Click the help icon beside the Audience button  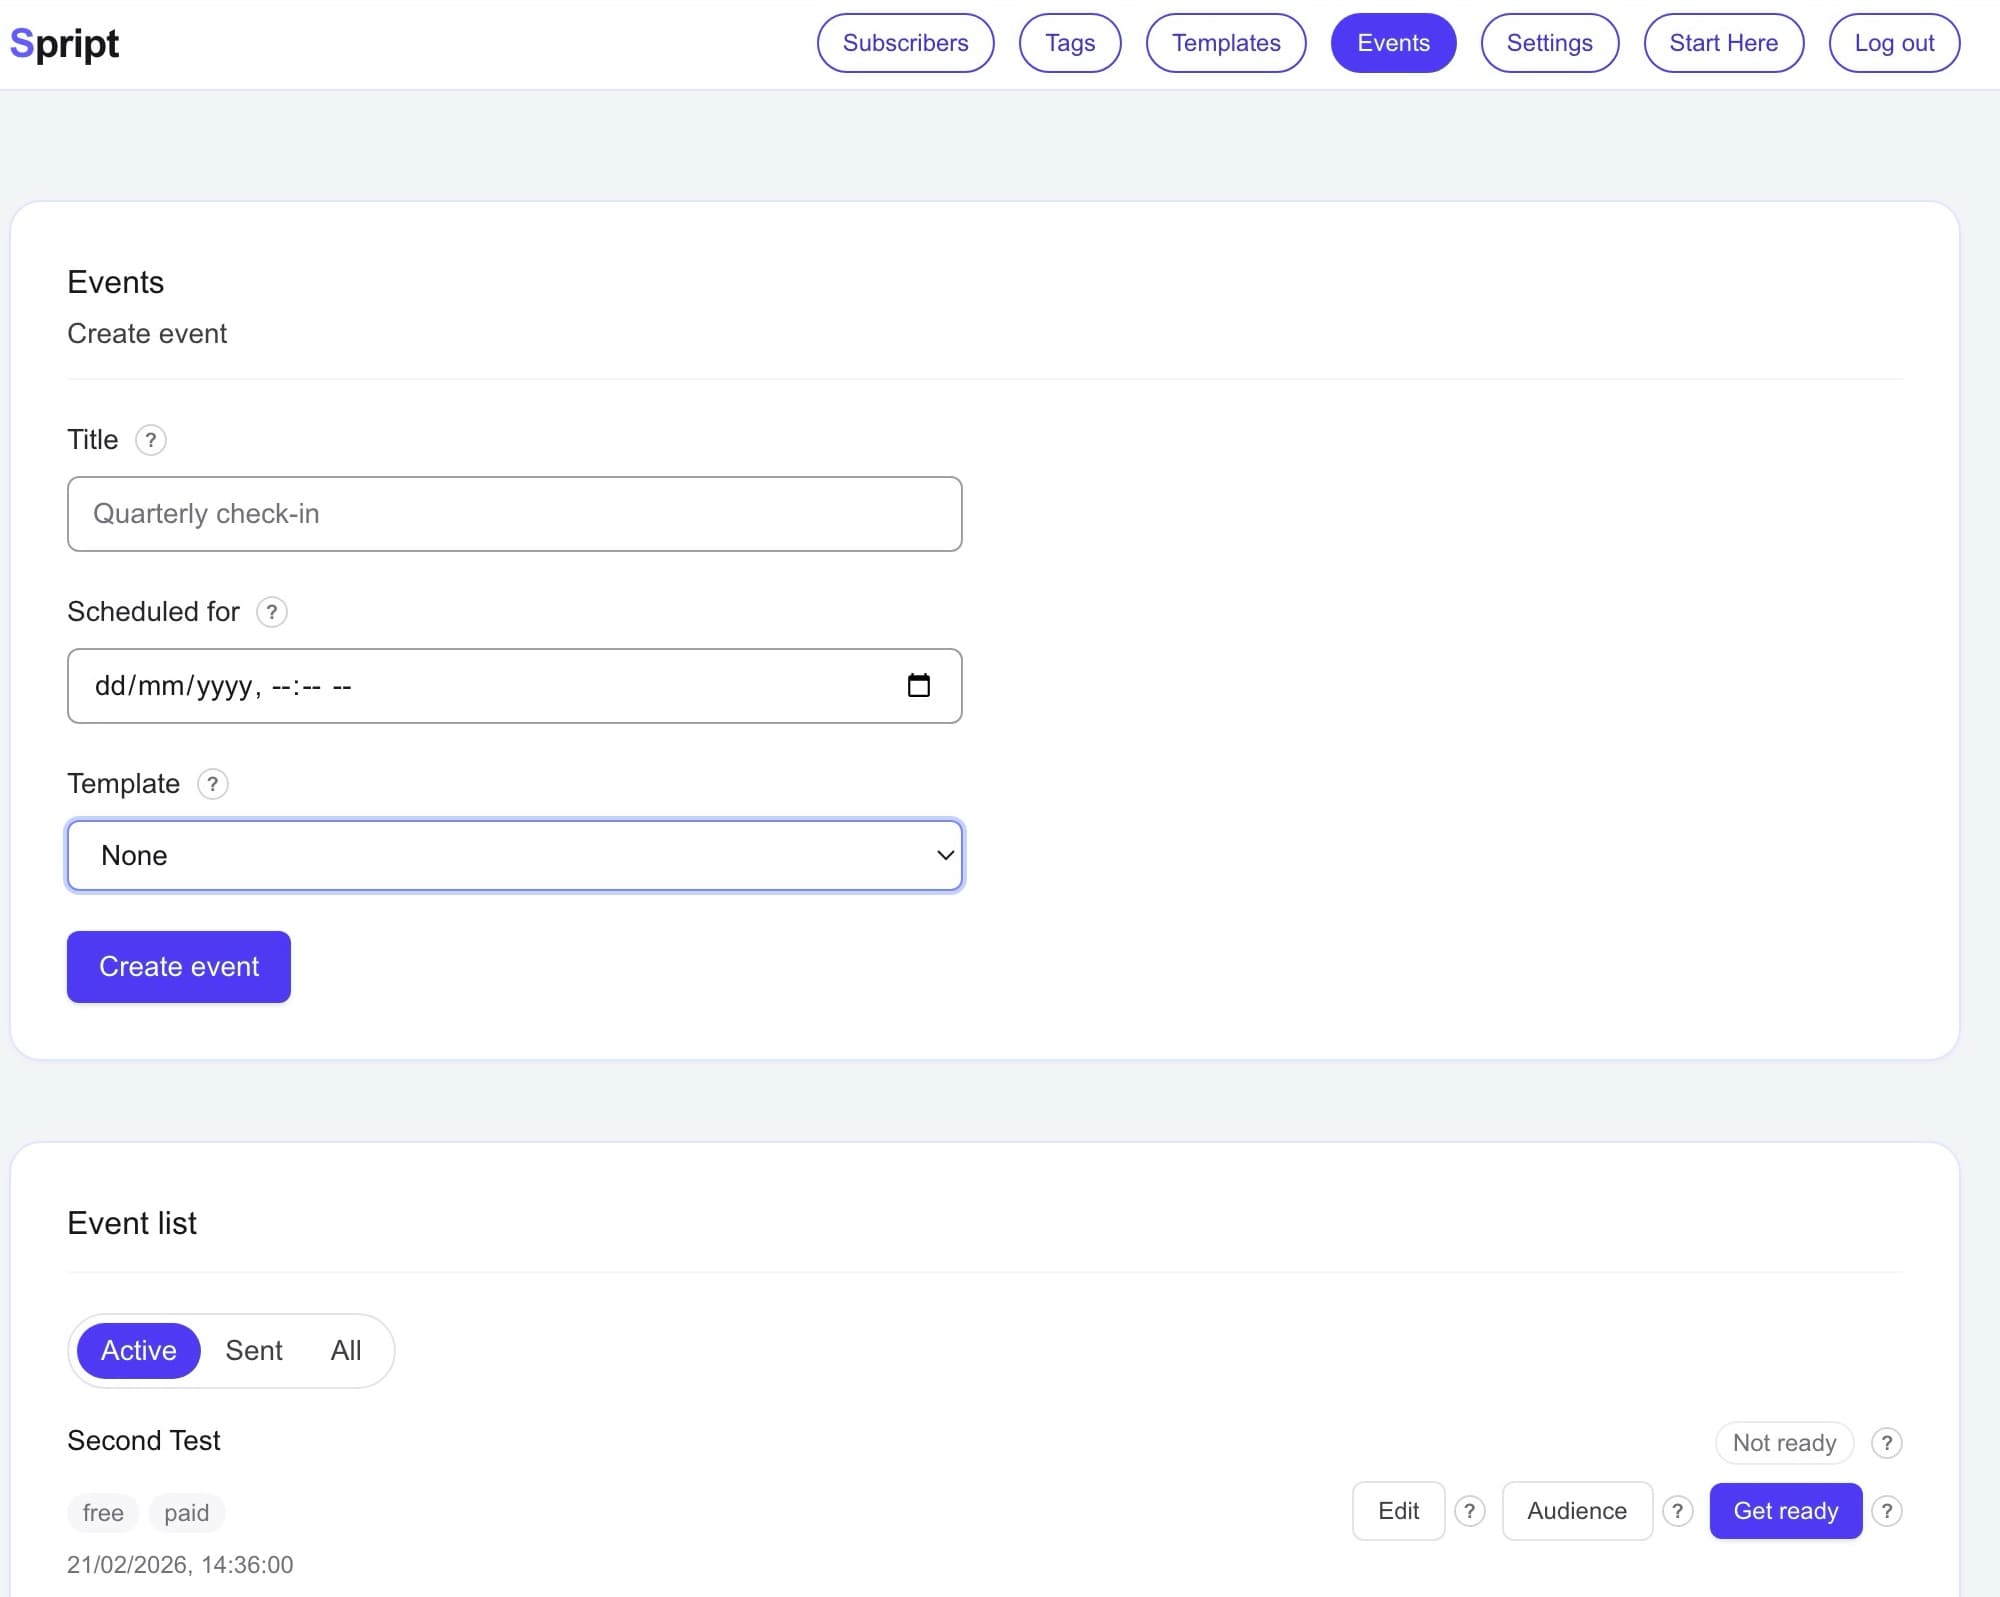coord(1677,1511)
